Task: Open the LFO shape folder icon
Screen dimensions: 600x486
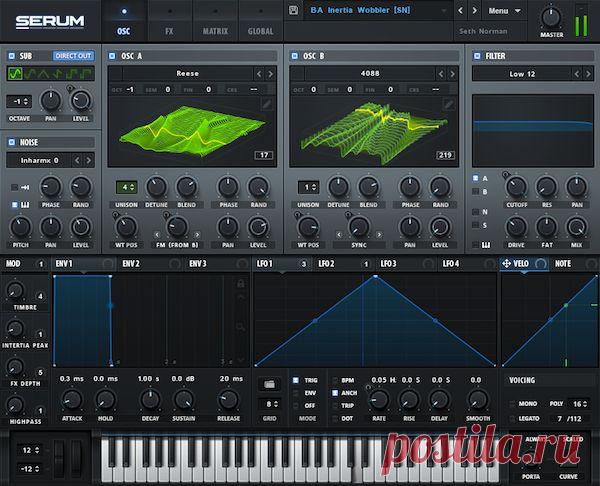Action: (x=269, y=384)
